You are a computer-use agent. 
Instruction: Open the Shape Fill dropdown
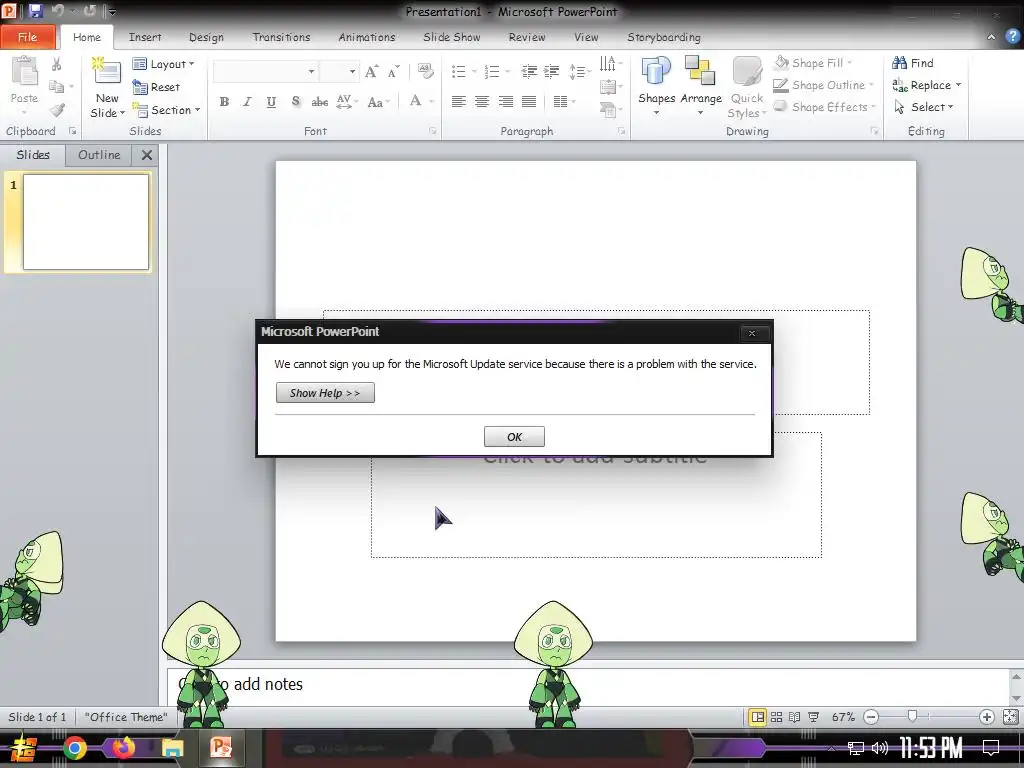click(x=814, y=63)
